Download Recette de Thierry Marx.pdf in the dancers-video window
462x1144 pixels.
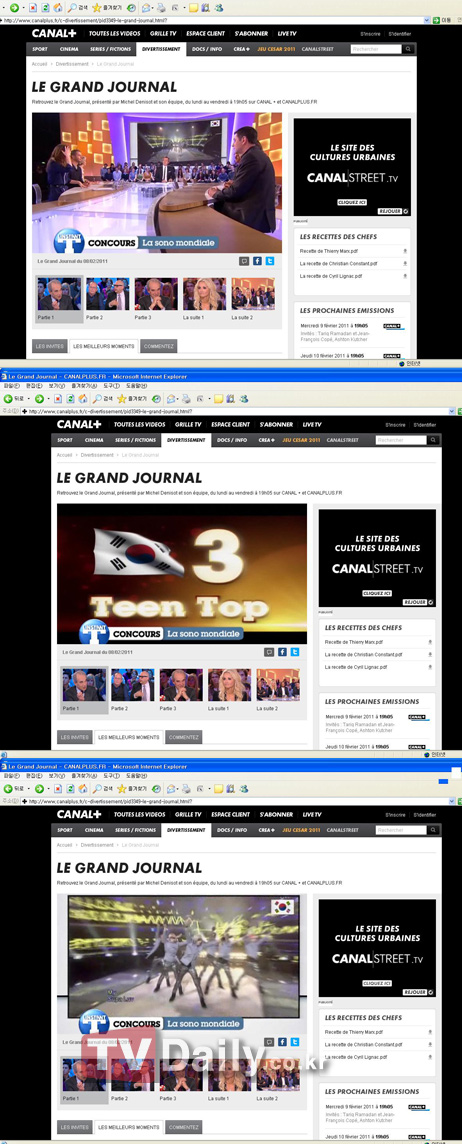(x=429, y=1032)
